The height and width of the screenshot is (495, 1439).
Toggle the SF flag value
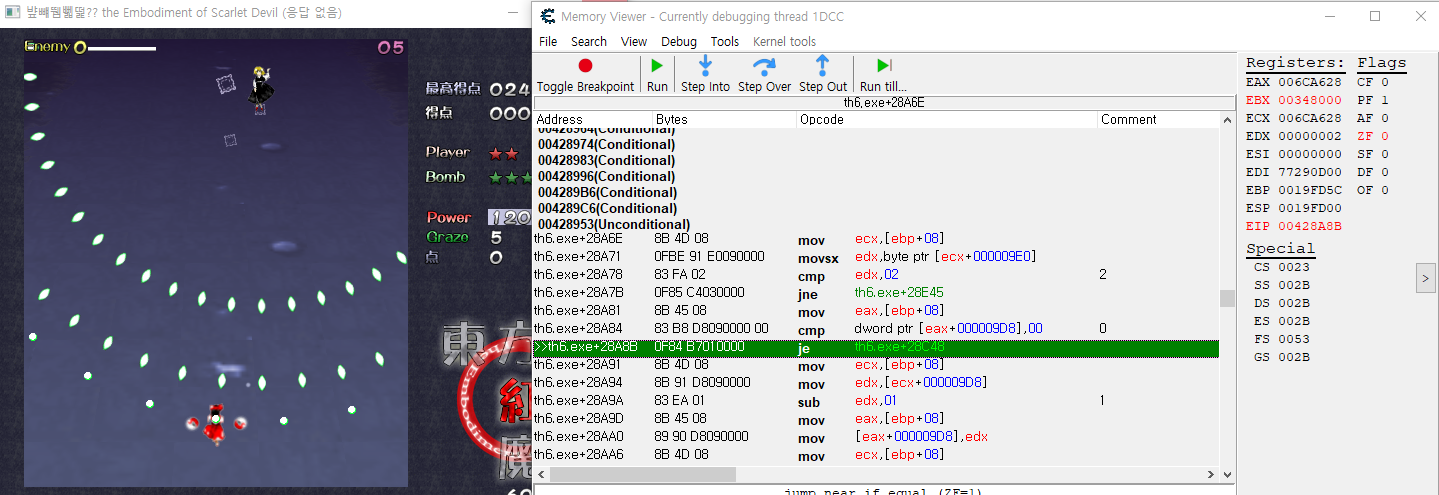coord(1384,154)
